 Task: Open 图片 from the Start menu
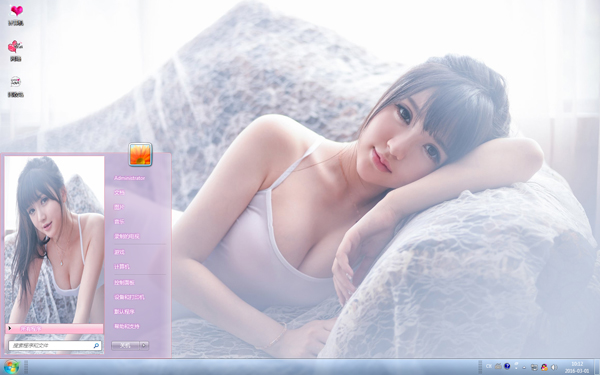click(x=119, y=207)
